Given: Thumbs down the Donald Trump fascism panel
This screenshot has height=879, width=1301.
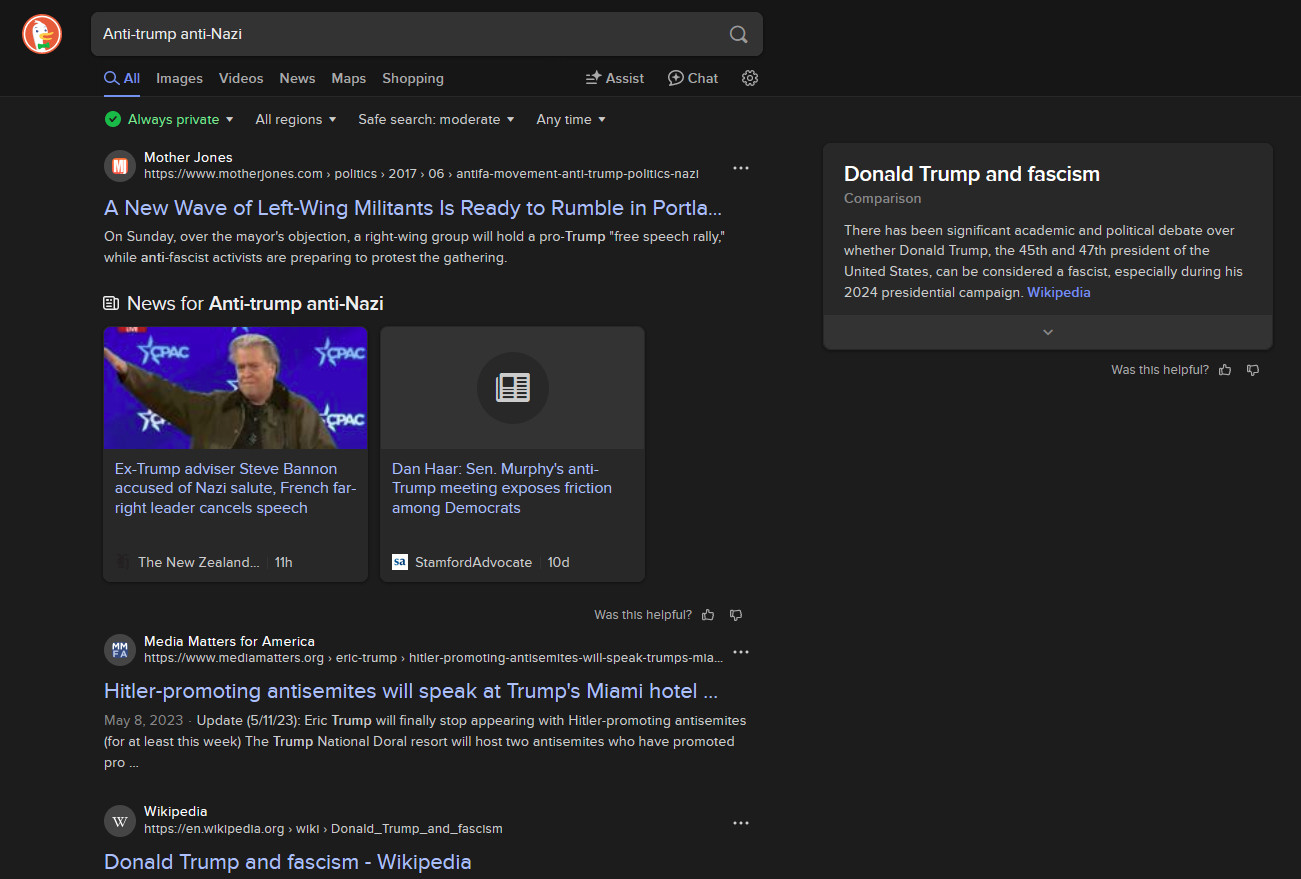Looking at the screenshot, I should (x=1253, y=370).
